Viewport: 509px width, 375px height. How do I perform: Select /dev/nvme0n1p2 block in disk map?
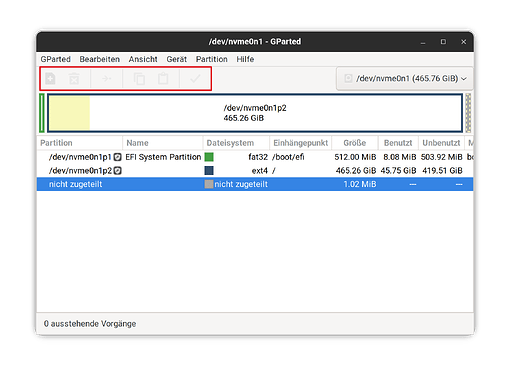pos(255,113)
